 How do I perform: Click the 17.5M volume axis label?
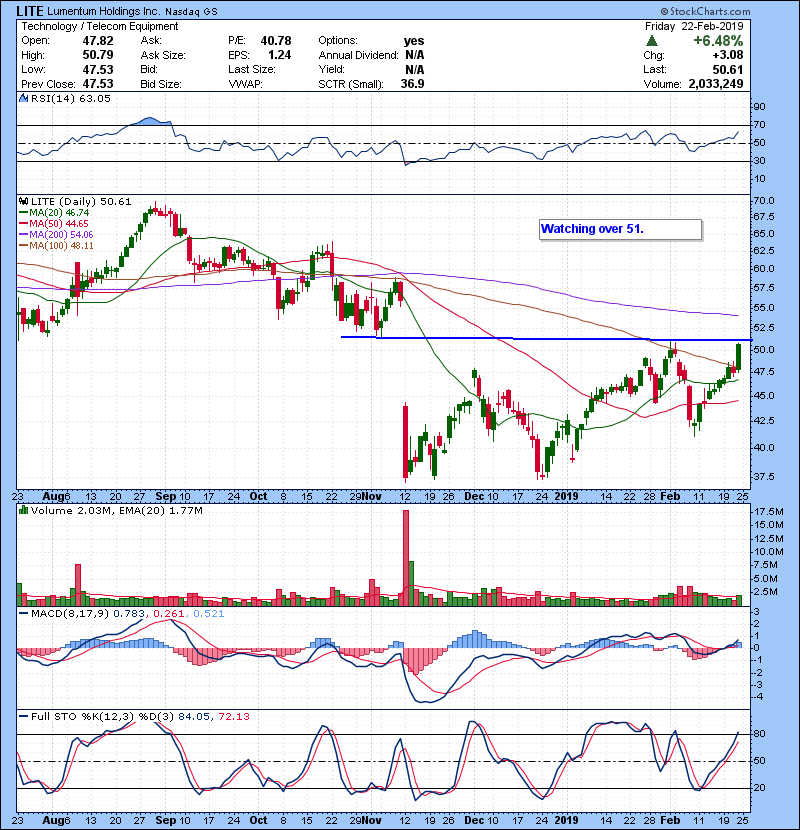pyautogui.click(x=769, y=512)
